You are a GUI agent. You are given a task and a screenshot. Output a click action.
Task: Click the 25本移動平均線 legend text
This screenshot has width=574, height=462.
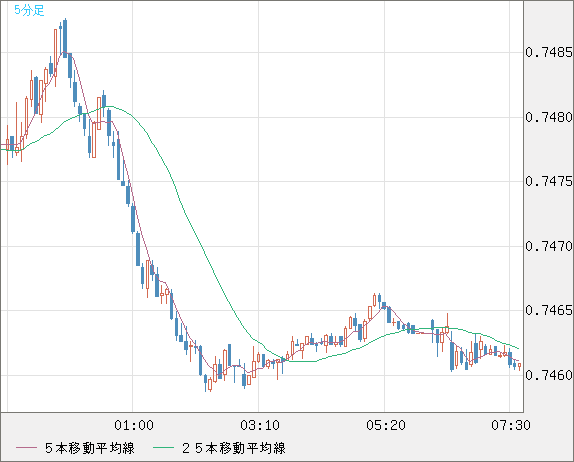(x=234, y=448)
